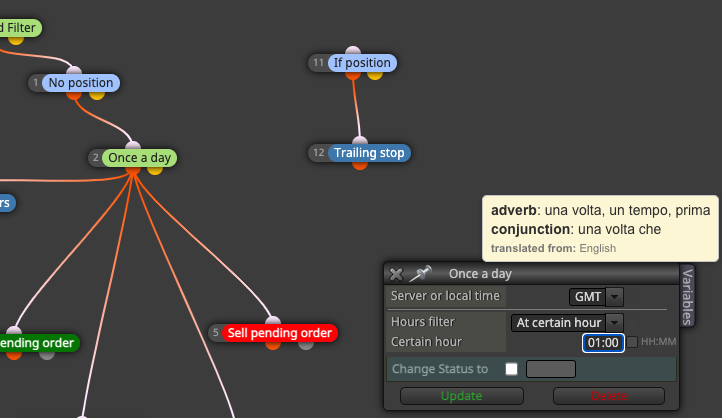Pin the Once a day properties panel
Screen dimensions: 722x418
tap(420, 273)
